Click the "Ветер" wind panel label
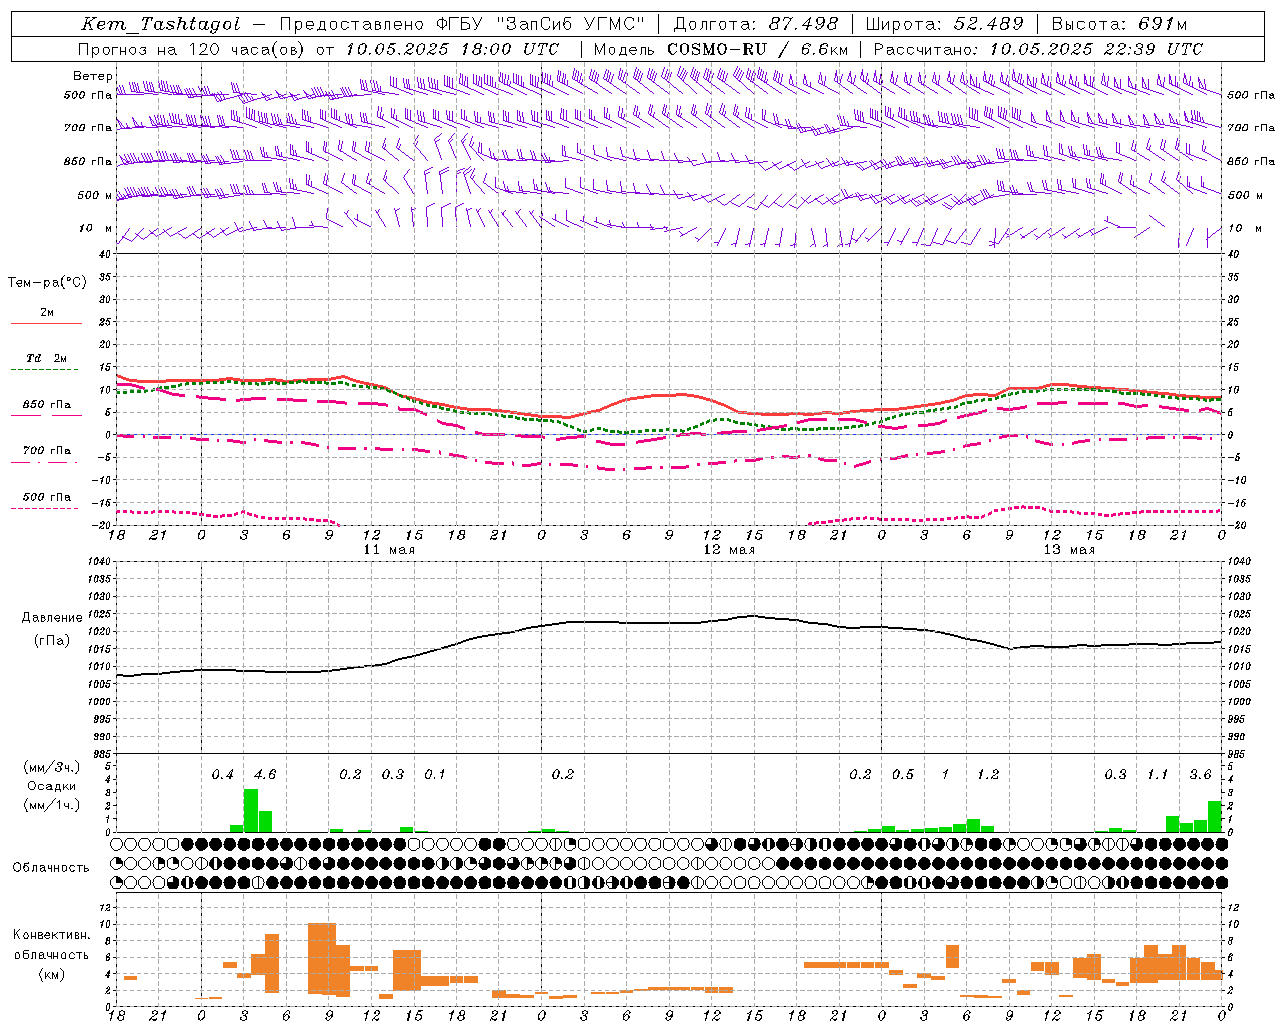1280x1024 pixels. (x=93, y=76)
